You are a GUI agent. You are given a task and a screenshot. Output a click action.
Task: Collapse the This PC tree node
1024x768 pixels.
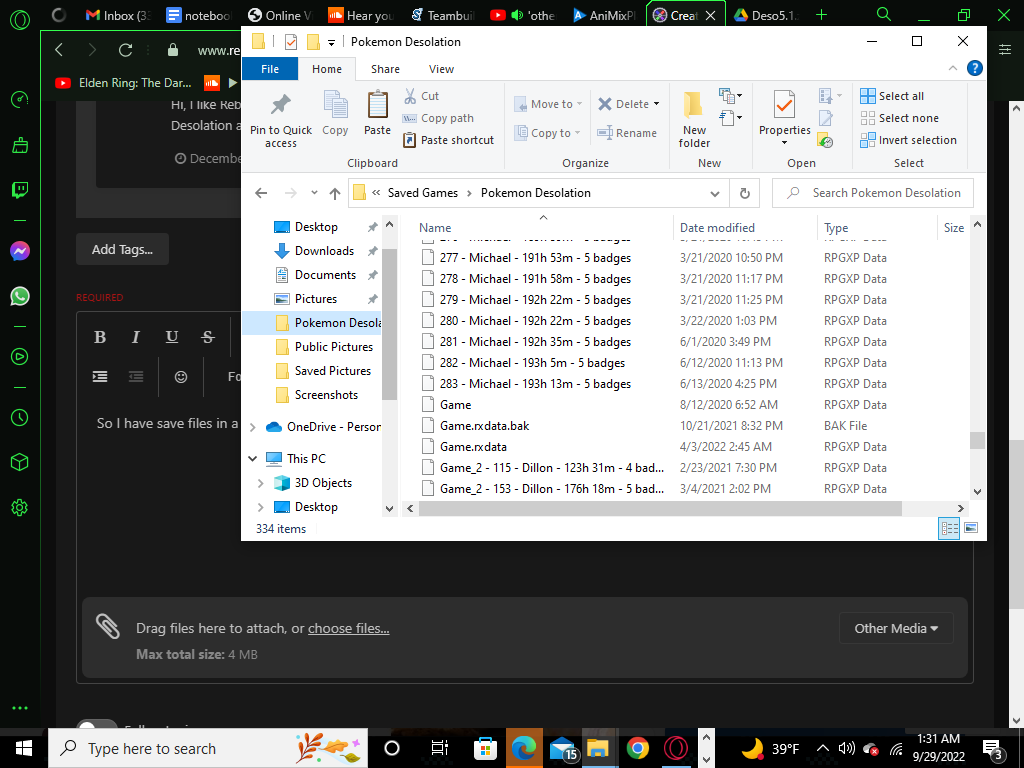(x=253, y=458)
